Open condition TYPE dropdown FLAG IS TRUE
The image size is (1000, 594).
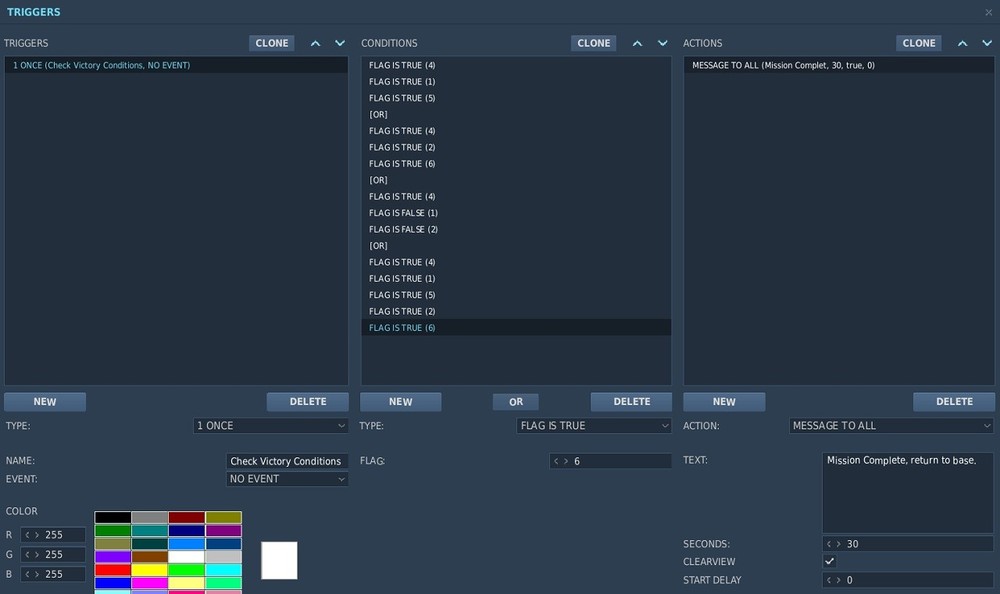[594, 426]
